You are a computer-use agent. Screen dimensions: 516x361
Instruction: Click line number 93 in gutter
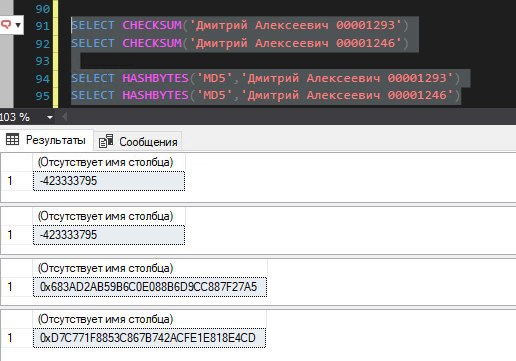[x=42, y=61]
